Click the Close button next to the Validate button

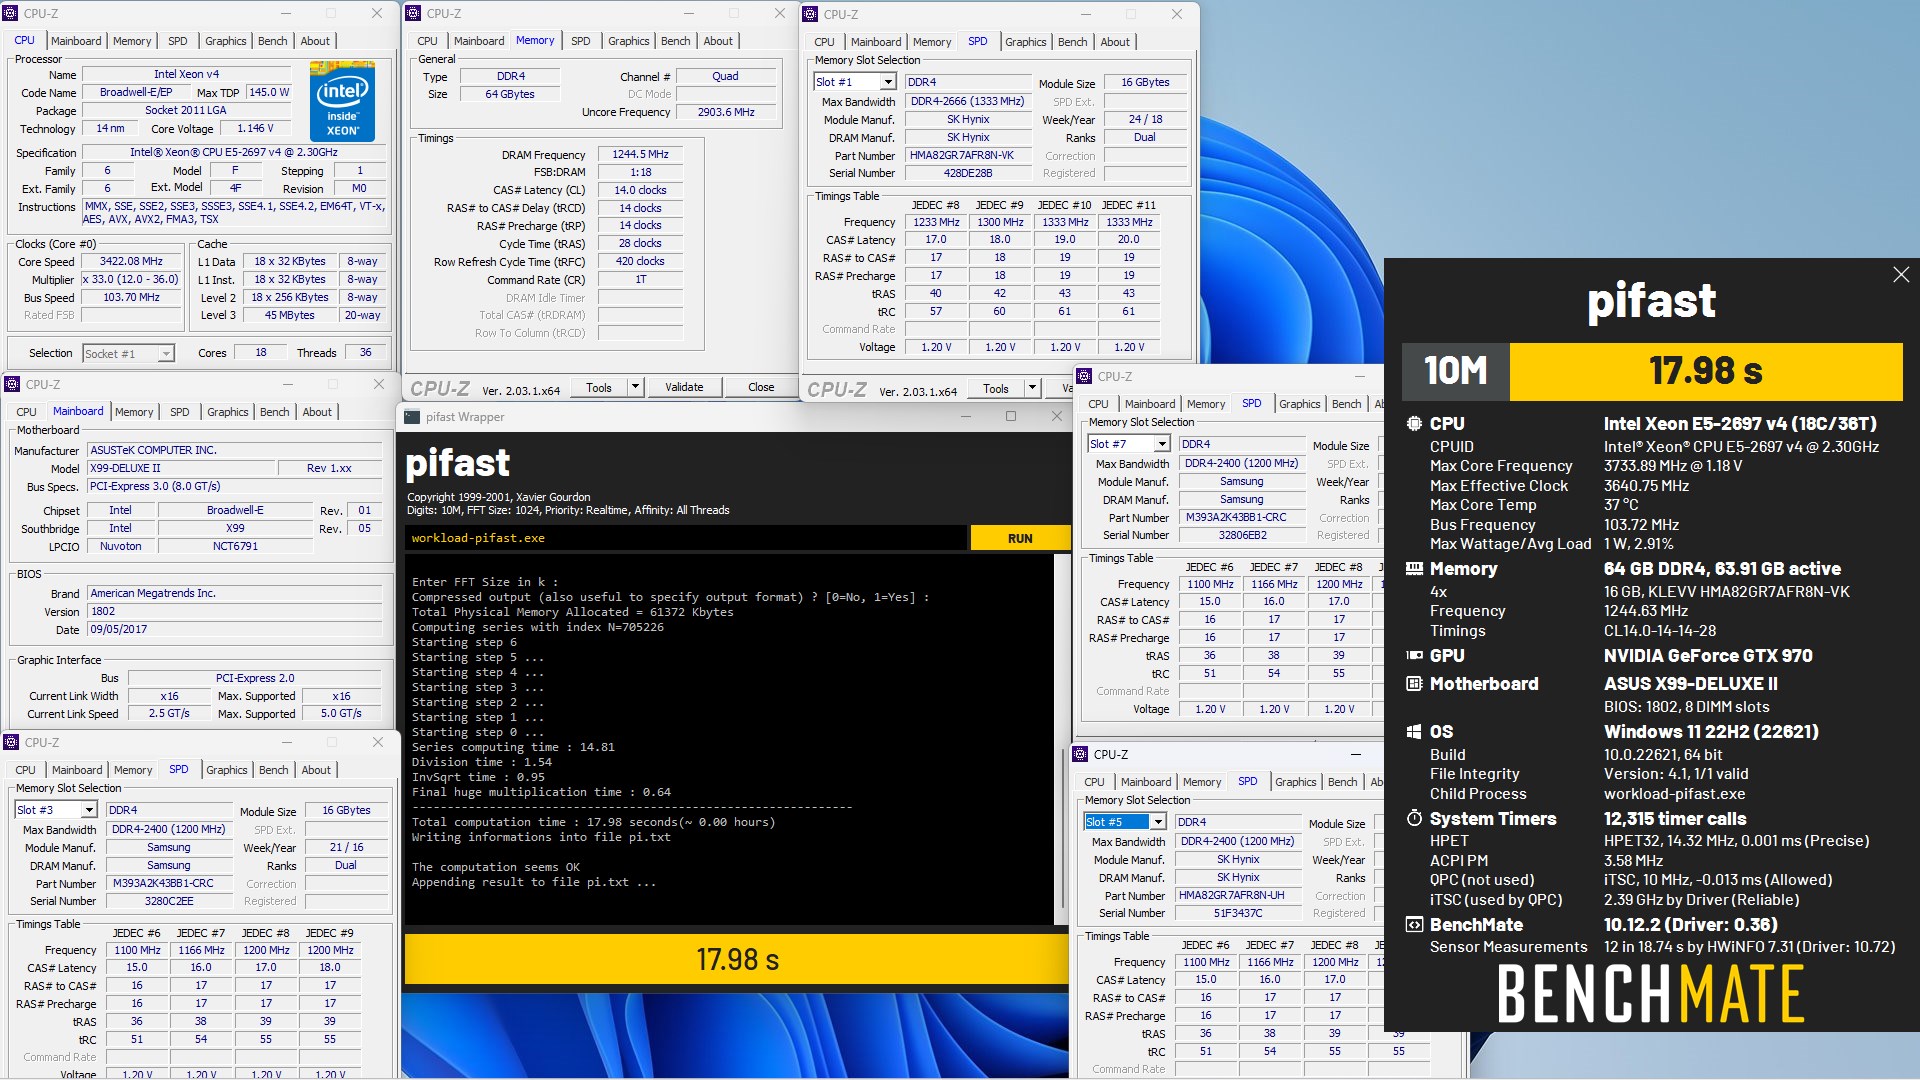(761, 387)
